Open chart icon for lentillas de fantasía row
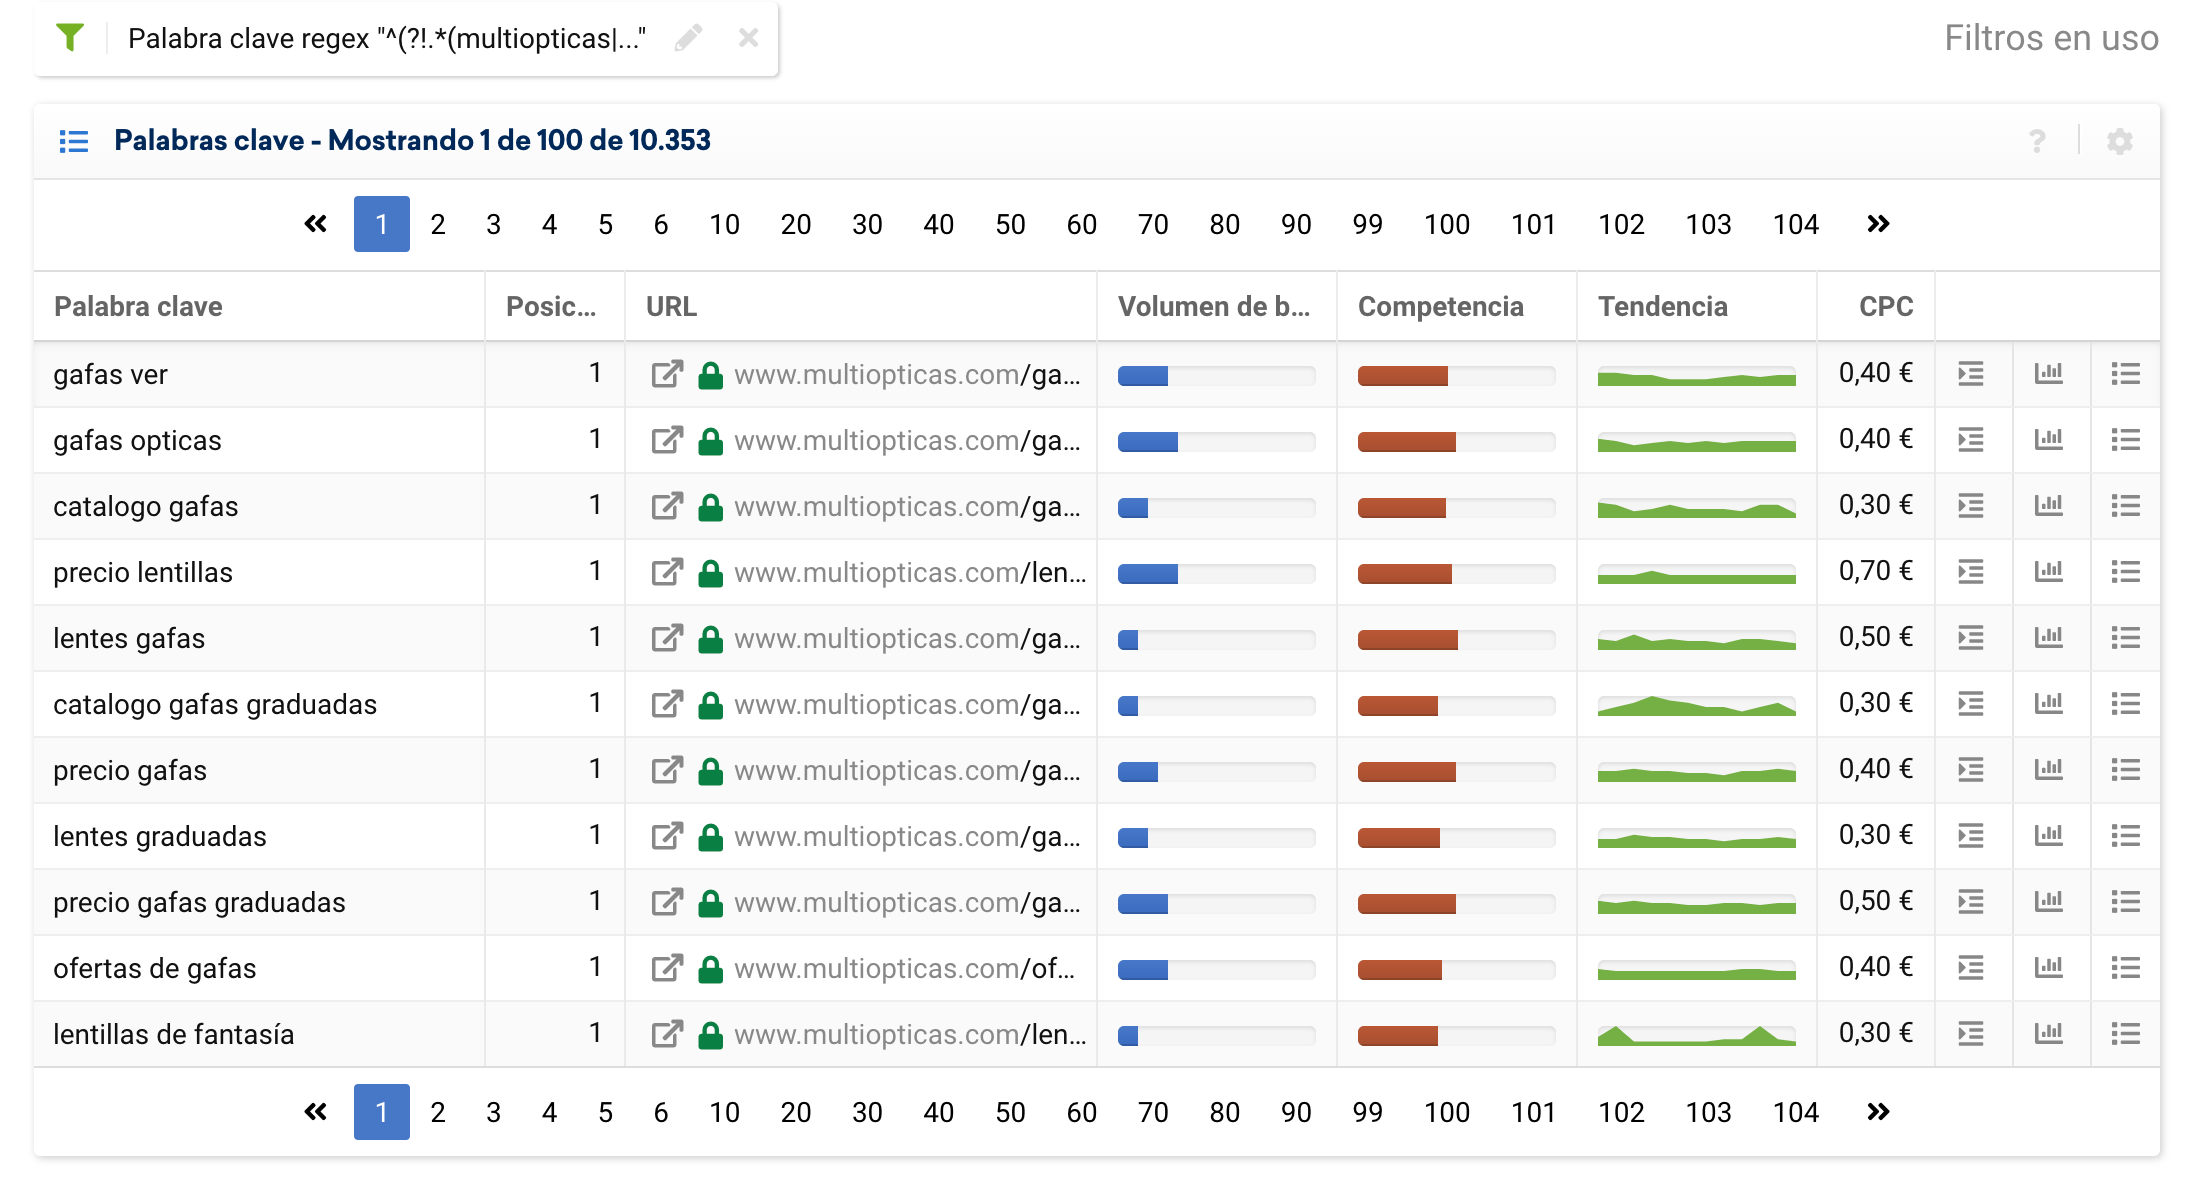This screenshot has width=2200, height=1200. pos(2049,1034)
